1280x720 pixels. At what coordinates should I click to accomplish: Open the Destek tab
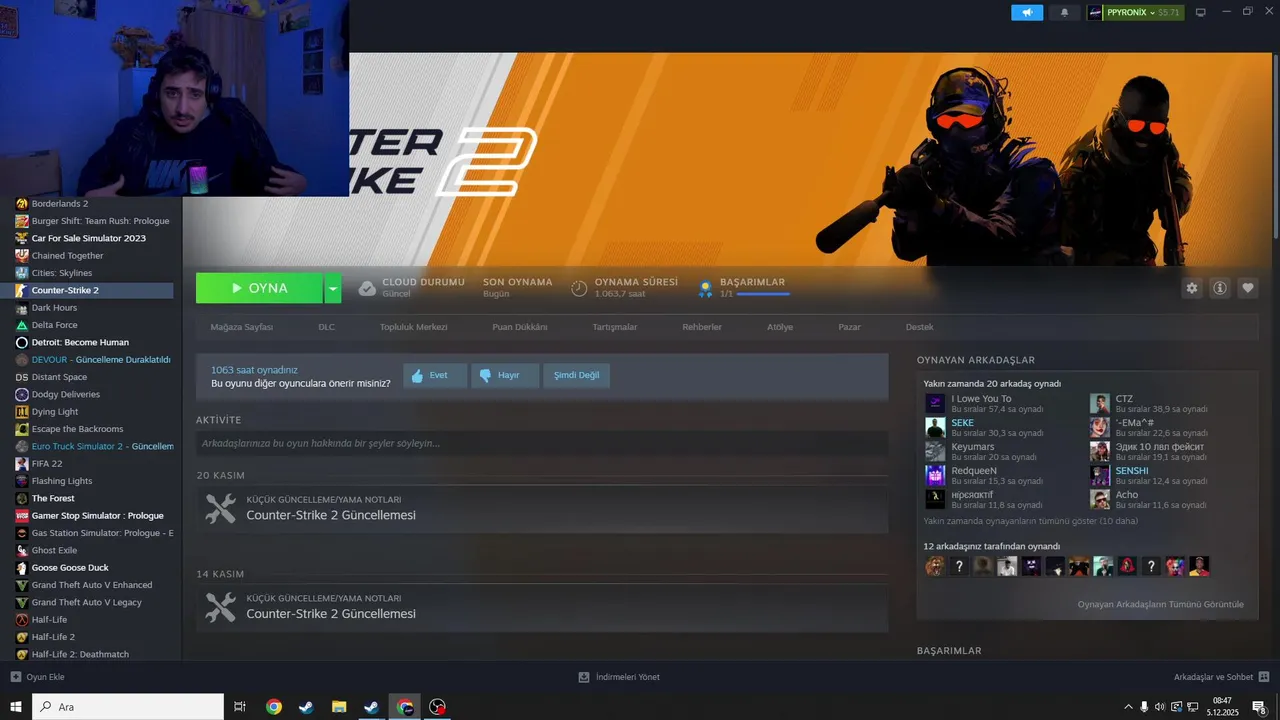[919, 327]
